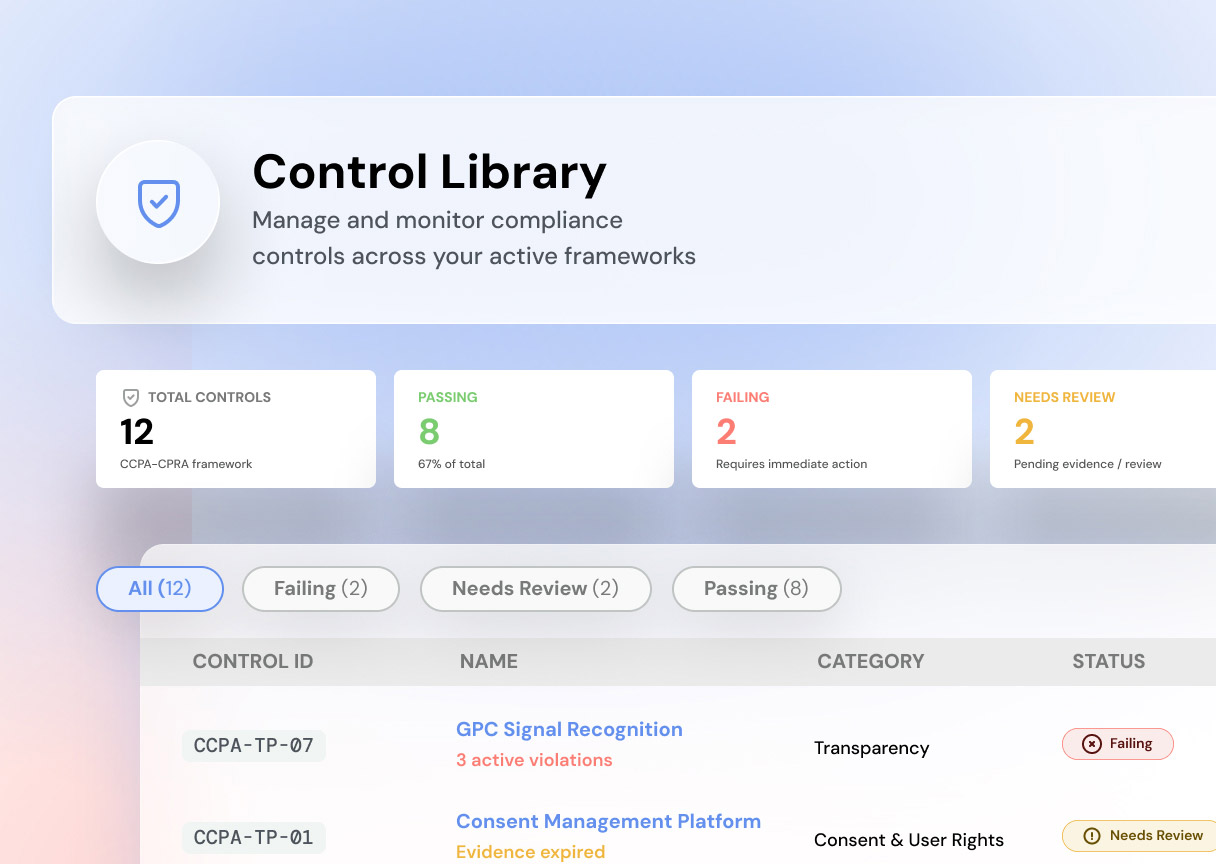
Task: Select the All (12) filter tab
Action: click(160, 589)
